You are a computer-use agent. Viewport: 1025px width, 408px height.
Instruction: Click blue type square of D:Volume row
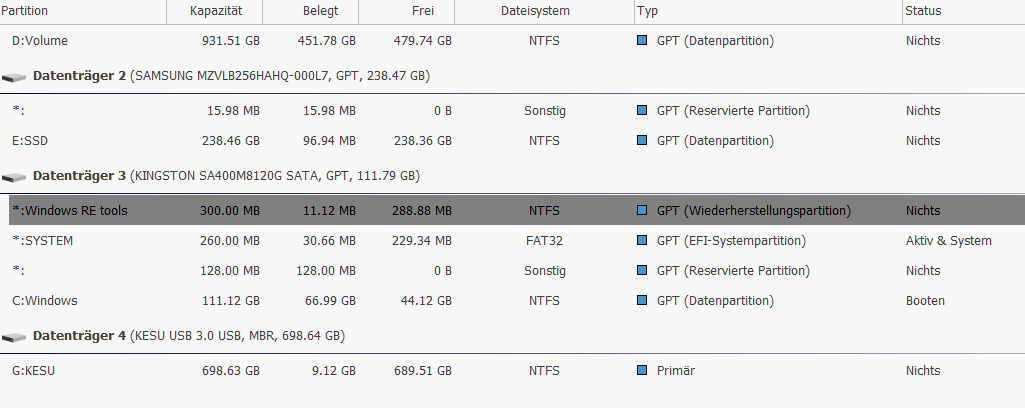click(642, 41)
